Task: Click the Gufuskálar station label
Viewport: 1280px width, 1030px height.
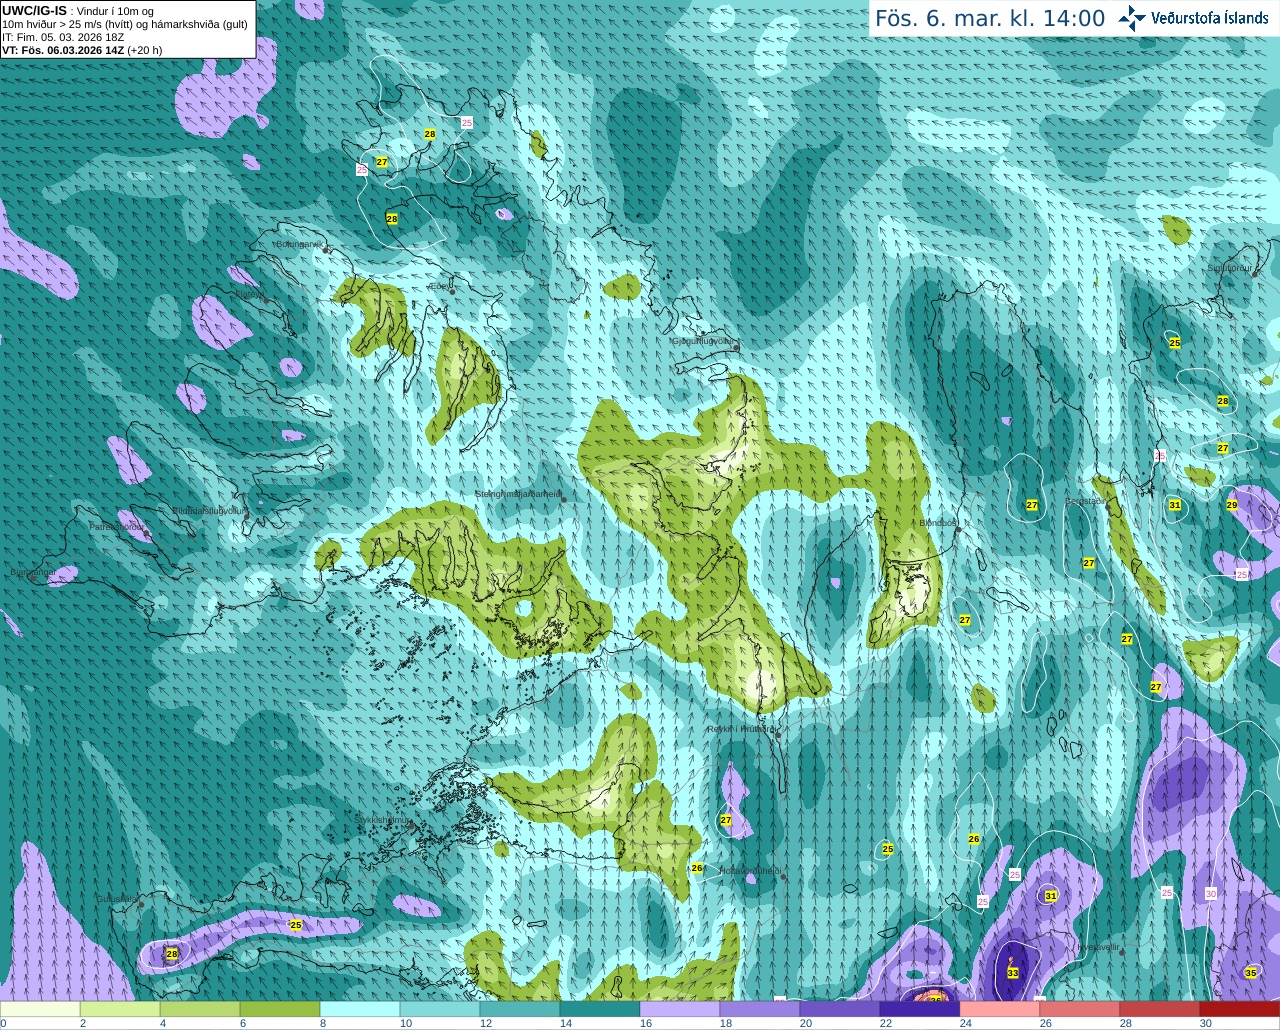Action: pyautogui.click(x=117, y=899)
